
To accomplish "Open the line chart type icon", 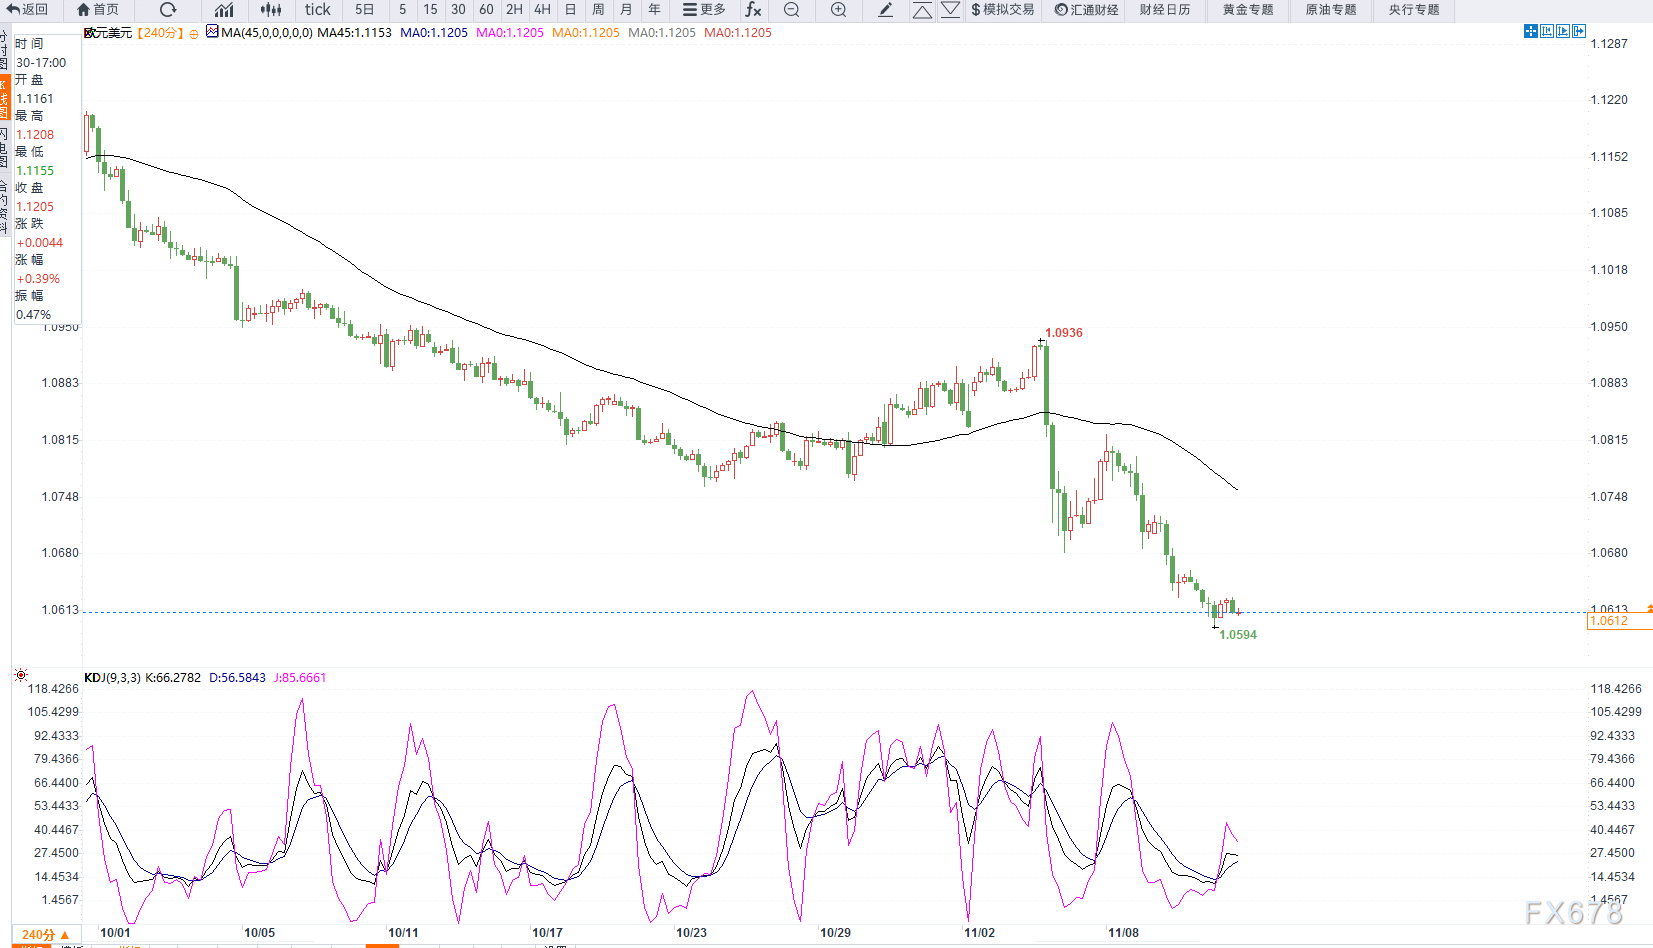I will point(224,10).
